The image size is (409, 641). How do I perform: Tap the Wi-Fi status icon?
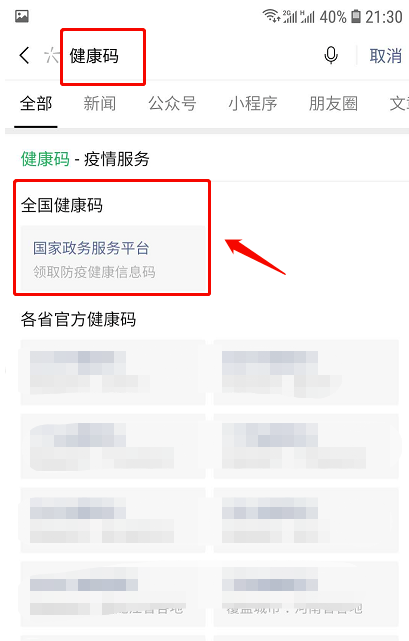pos(270,16)
